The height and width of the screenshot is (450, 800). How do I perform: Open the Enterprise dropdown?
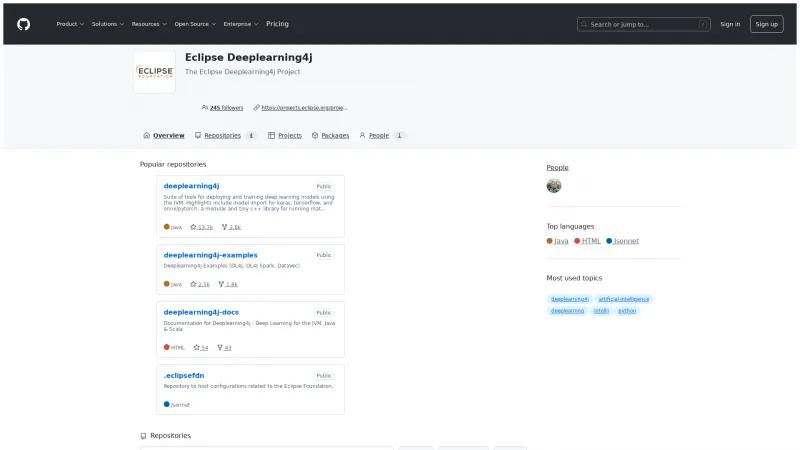[241, 24]
